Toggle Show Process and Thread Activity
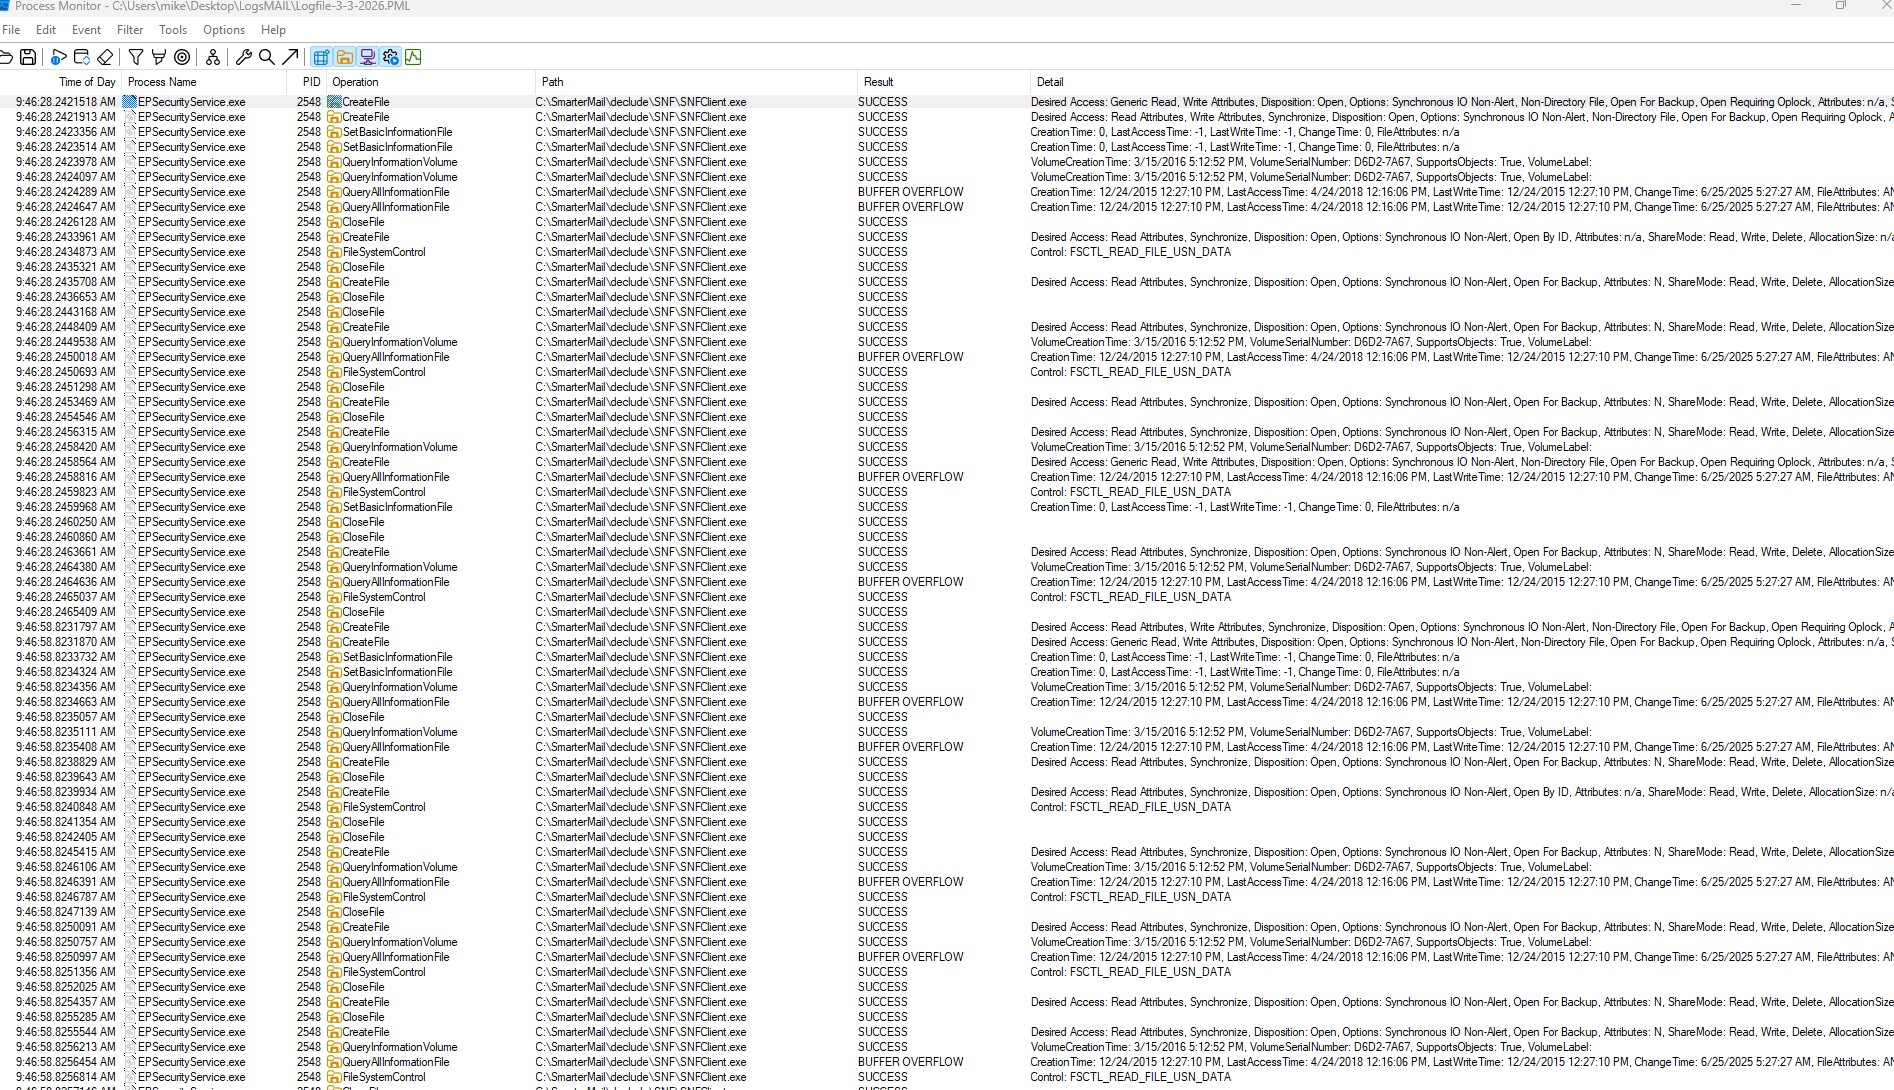This screenshot has height=1090, width=1894. 390,57
